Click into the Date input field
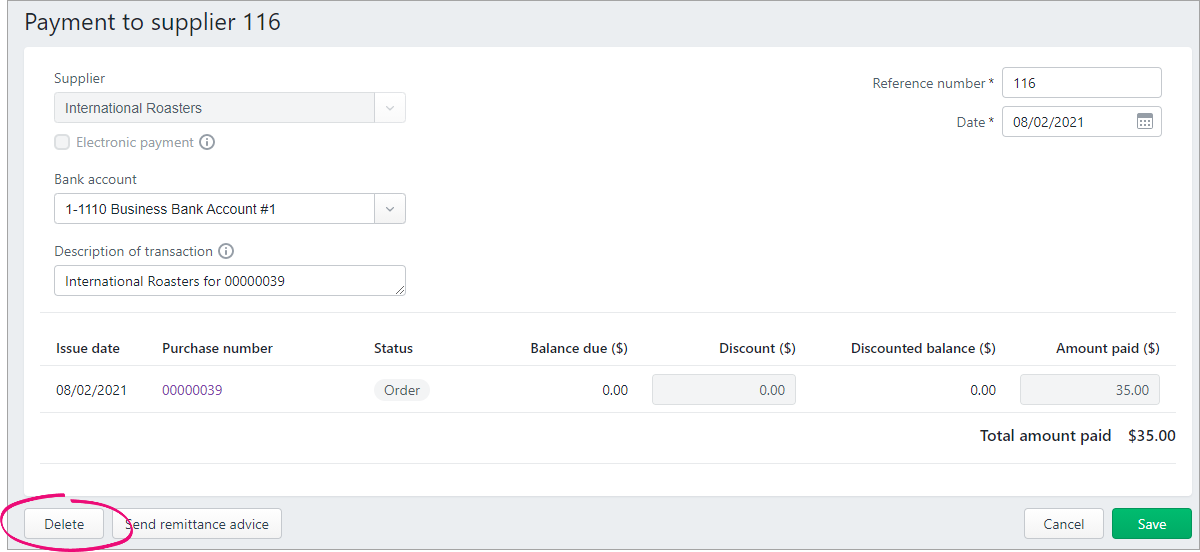The height and width of the screenshot is (552, 1200). point(1068,122)
